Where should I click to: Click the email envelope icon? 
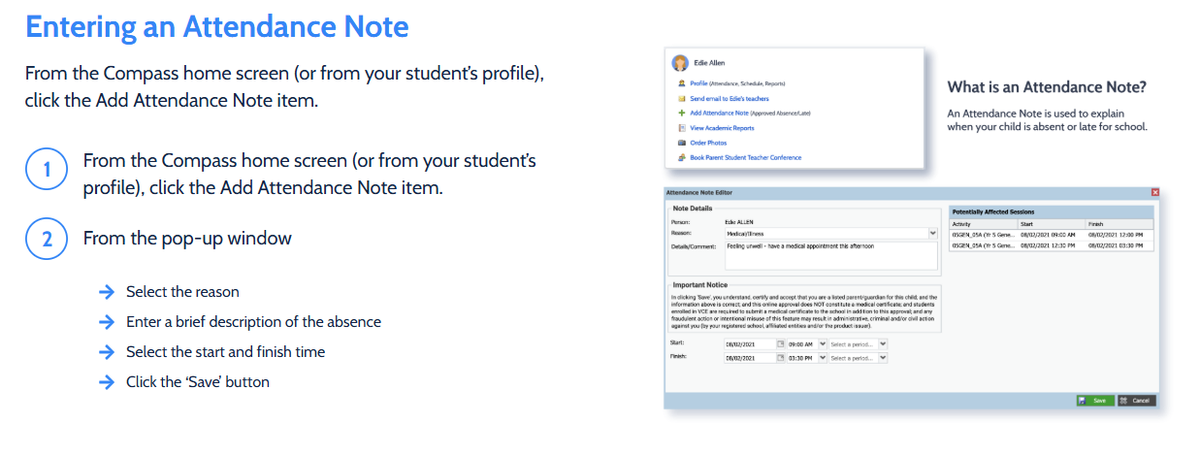(681, 99)
